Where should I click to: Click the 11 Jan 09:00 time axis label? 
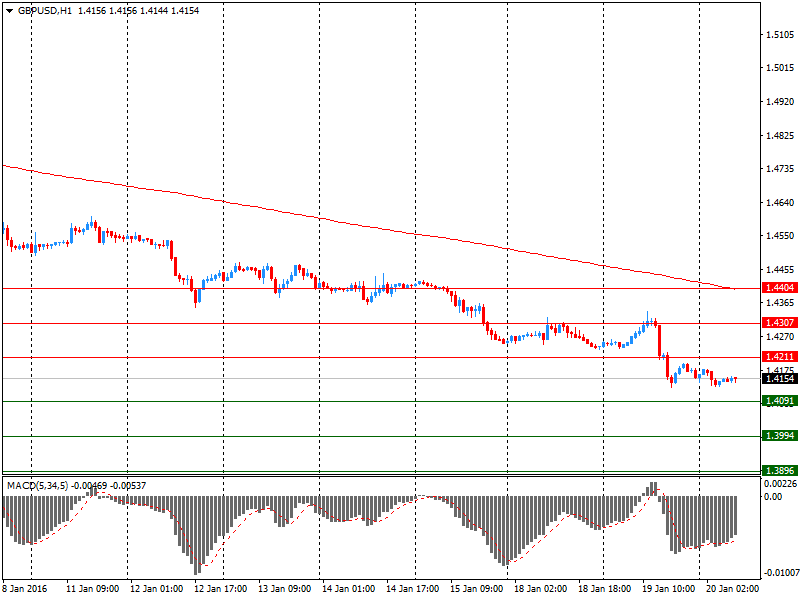[x=92, y=589]
